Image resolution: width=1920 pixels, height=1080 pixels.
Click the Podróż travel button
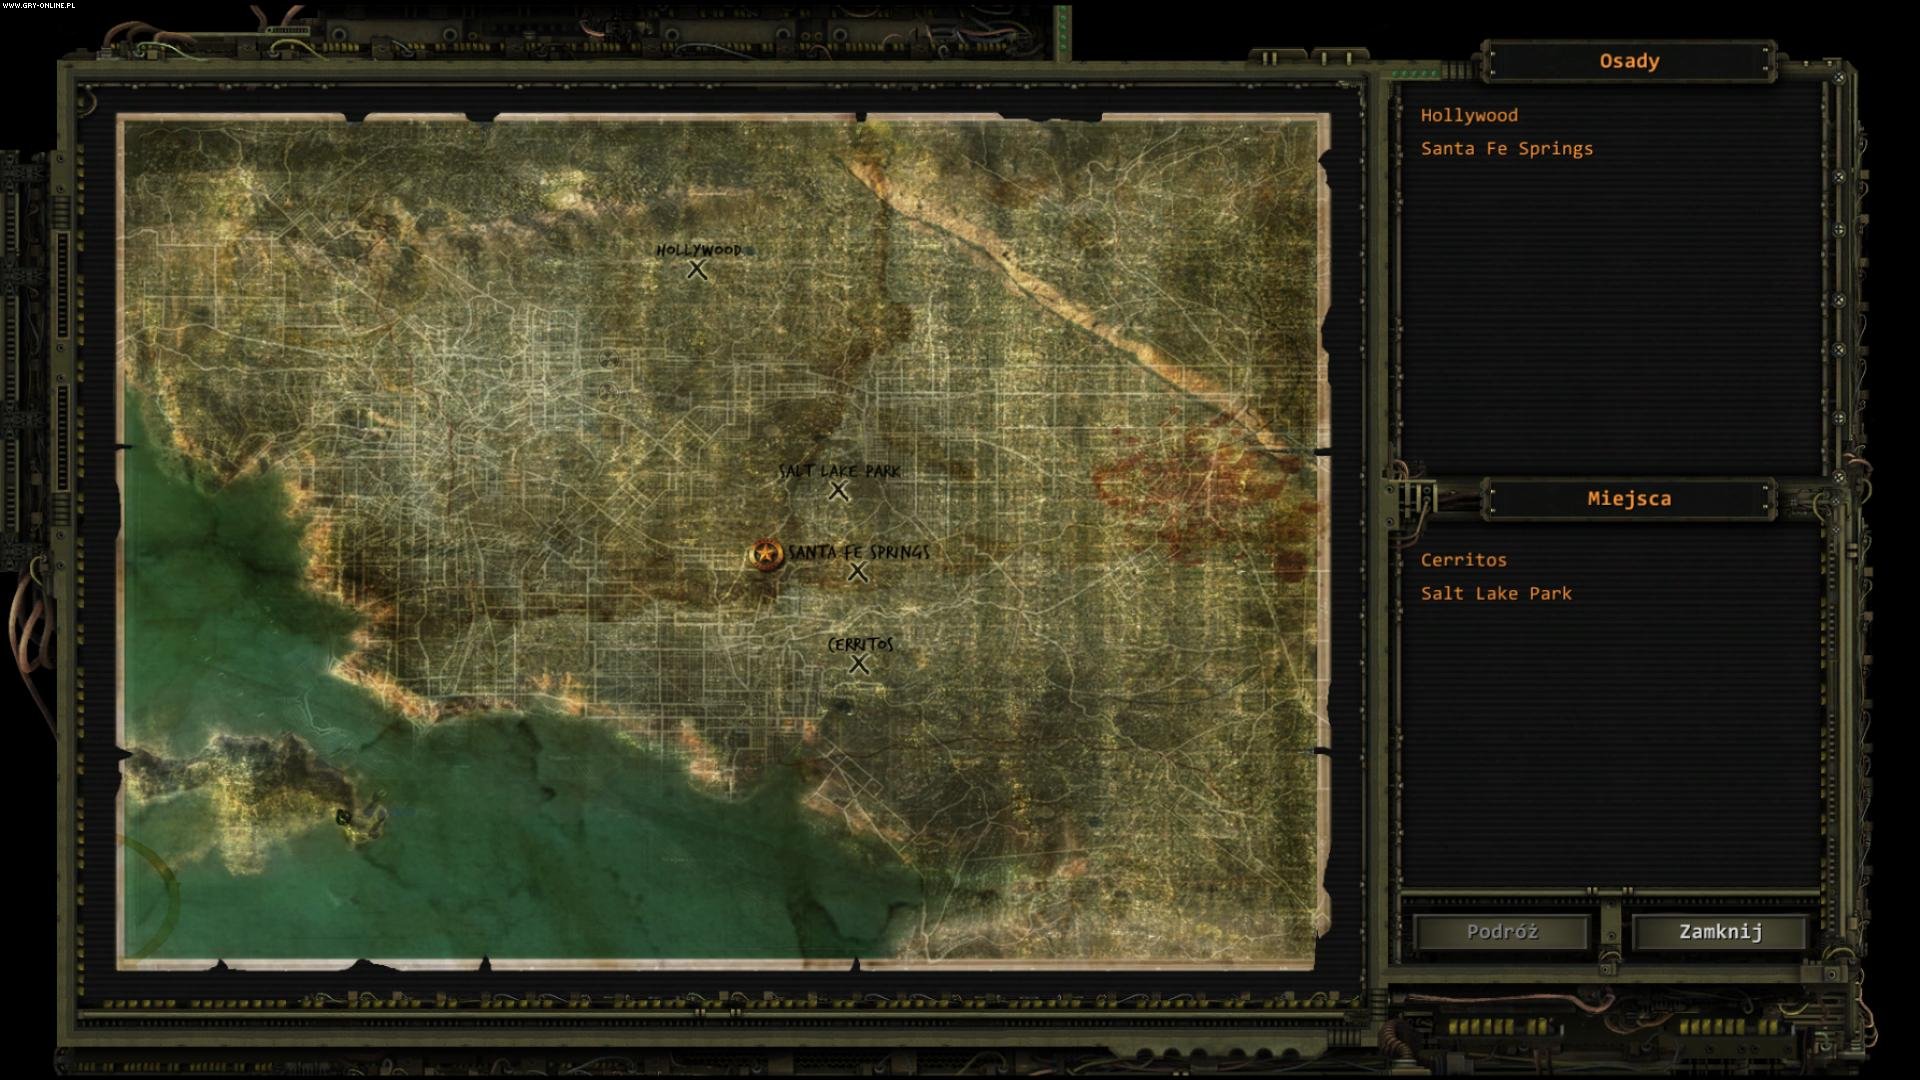point(1501,932)
